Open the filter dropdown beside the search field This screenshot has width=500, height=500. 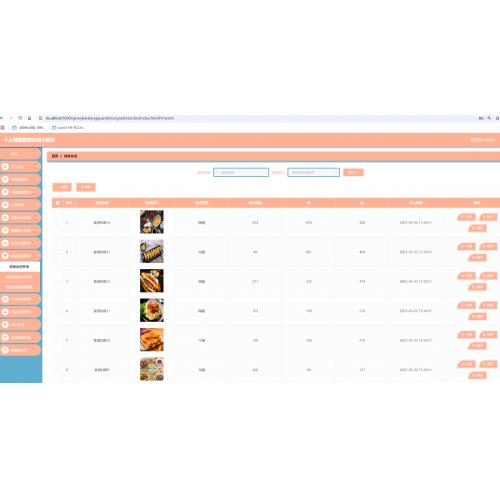(x=313, y=172)
